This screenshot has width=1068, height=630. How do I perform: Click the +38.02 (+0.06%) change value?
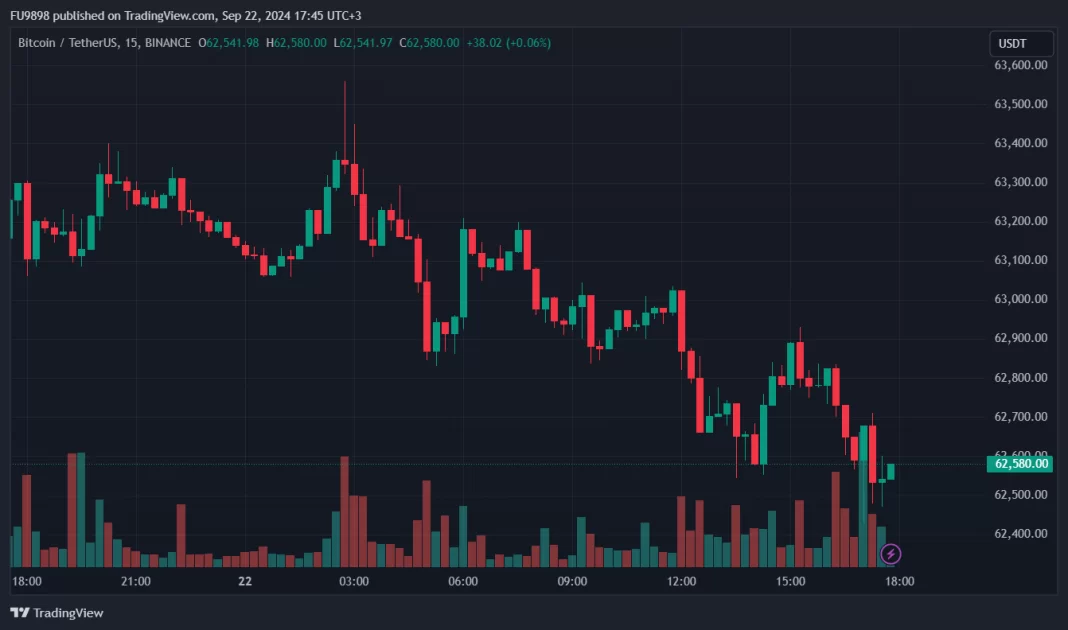(x=508, y=43)
